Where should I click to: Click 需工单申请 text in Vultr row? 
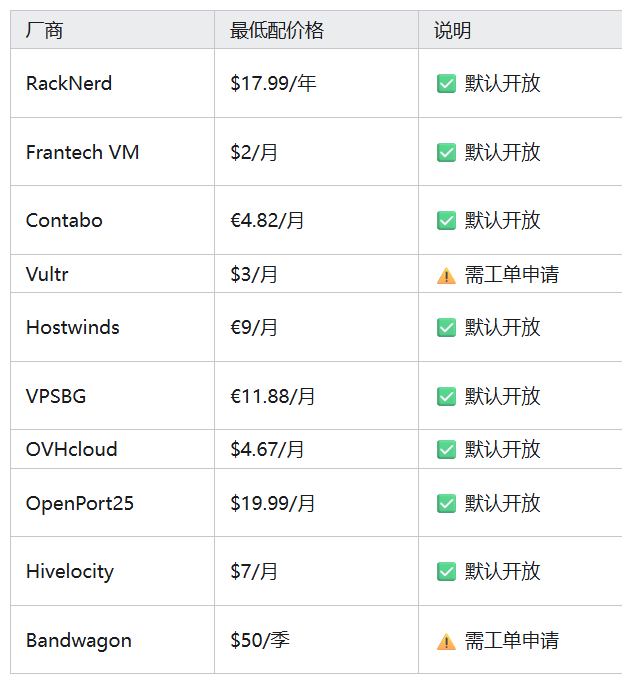(x=512, y=275)
